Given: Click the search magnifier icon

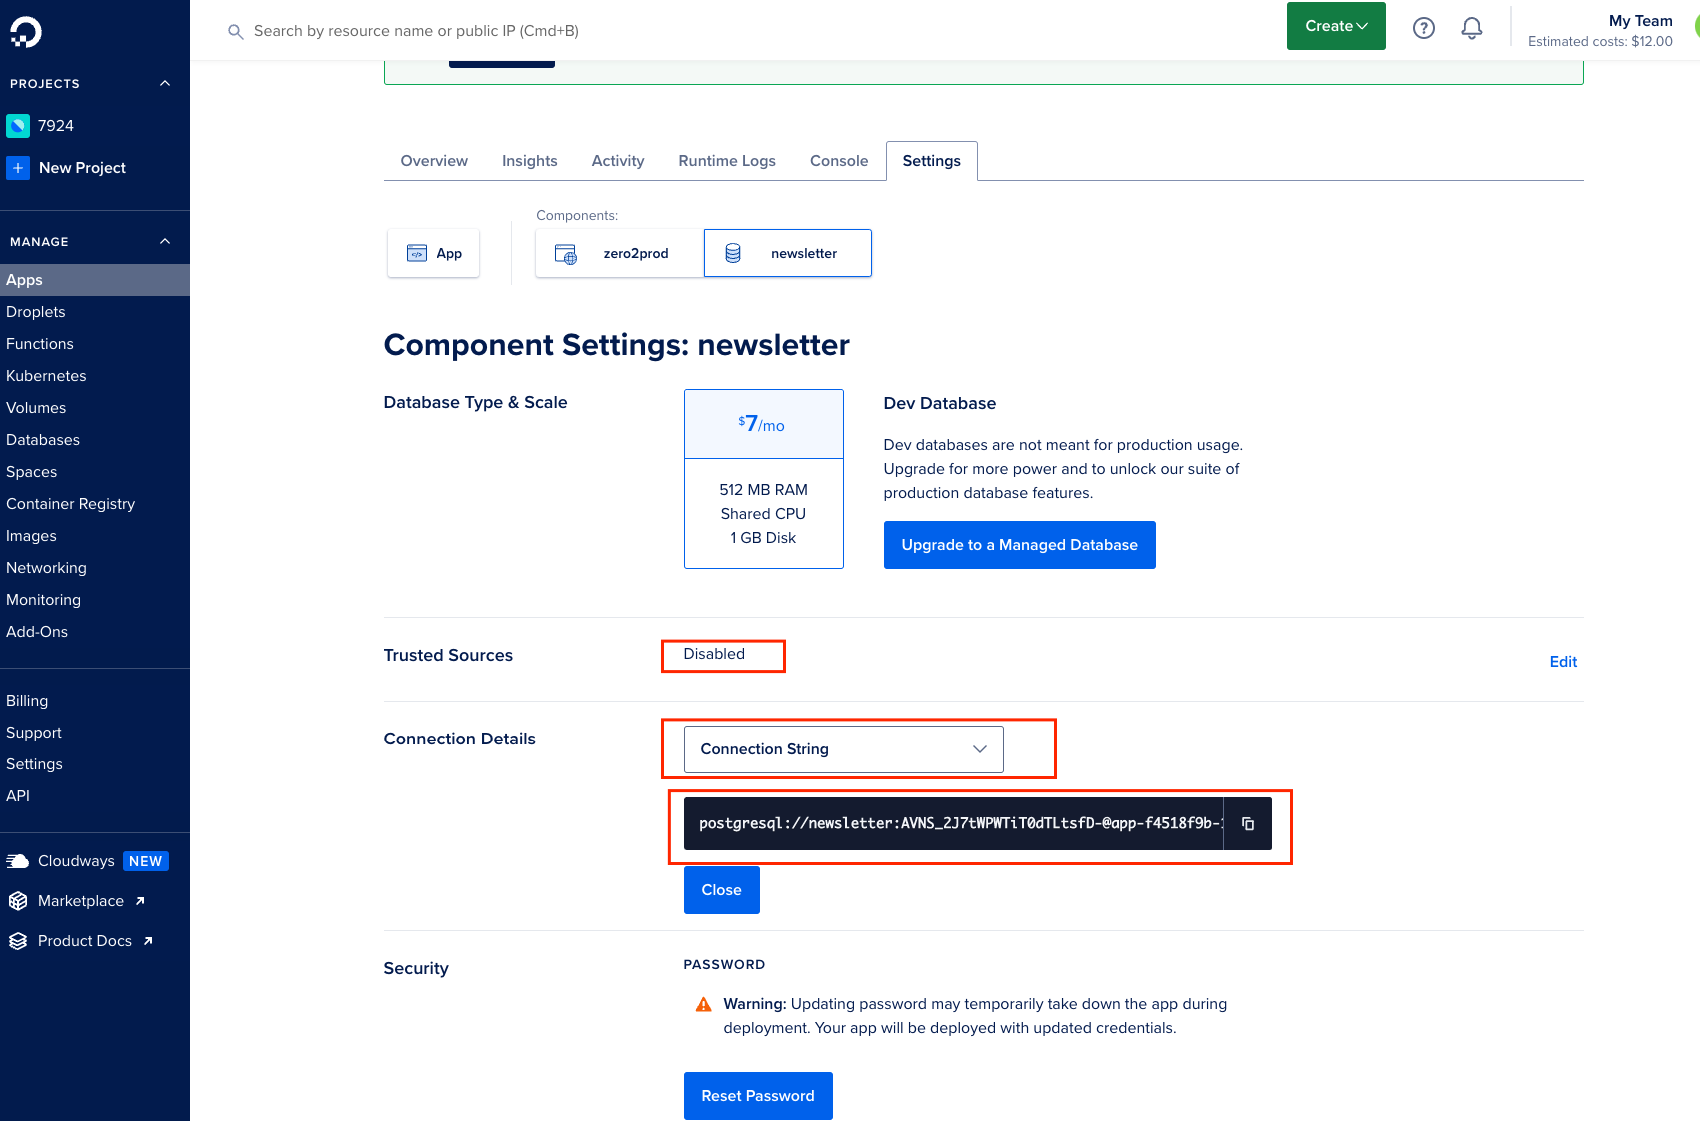Looking at the screenshot, I should 236,32.
